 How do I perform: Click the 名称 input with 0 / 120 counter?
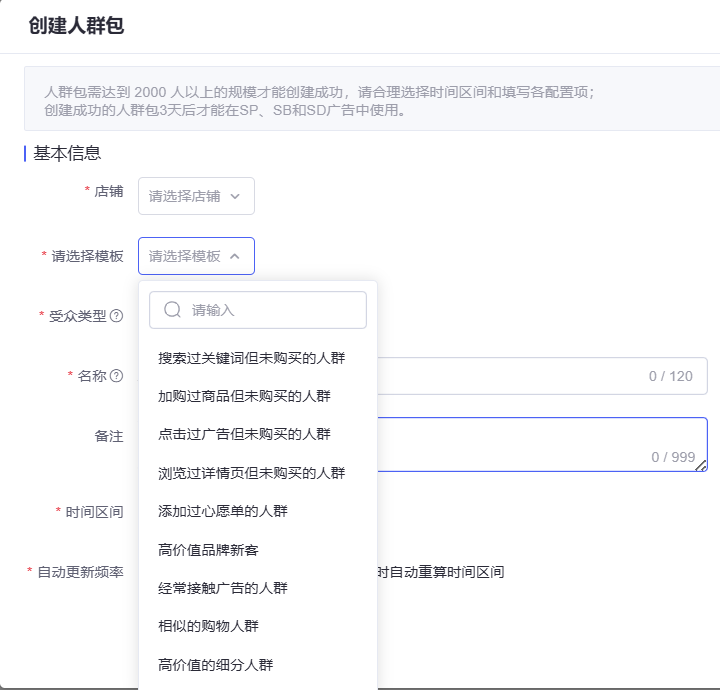(x=540, y=376)
